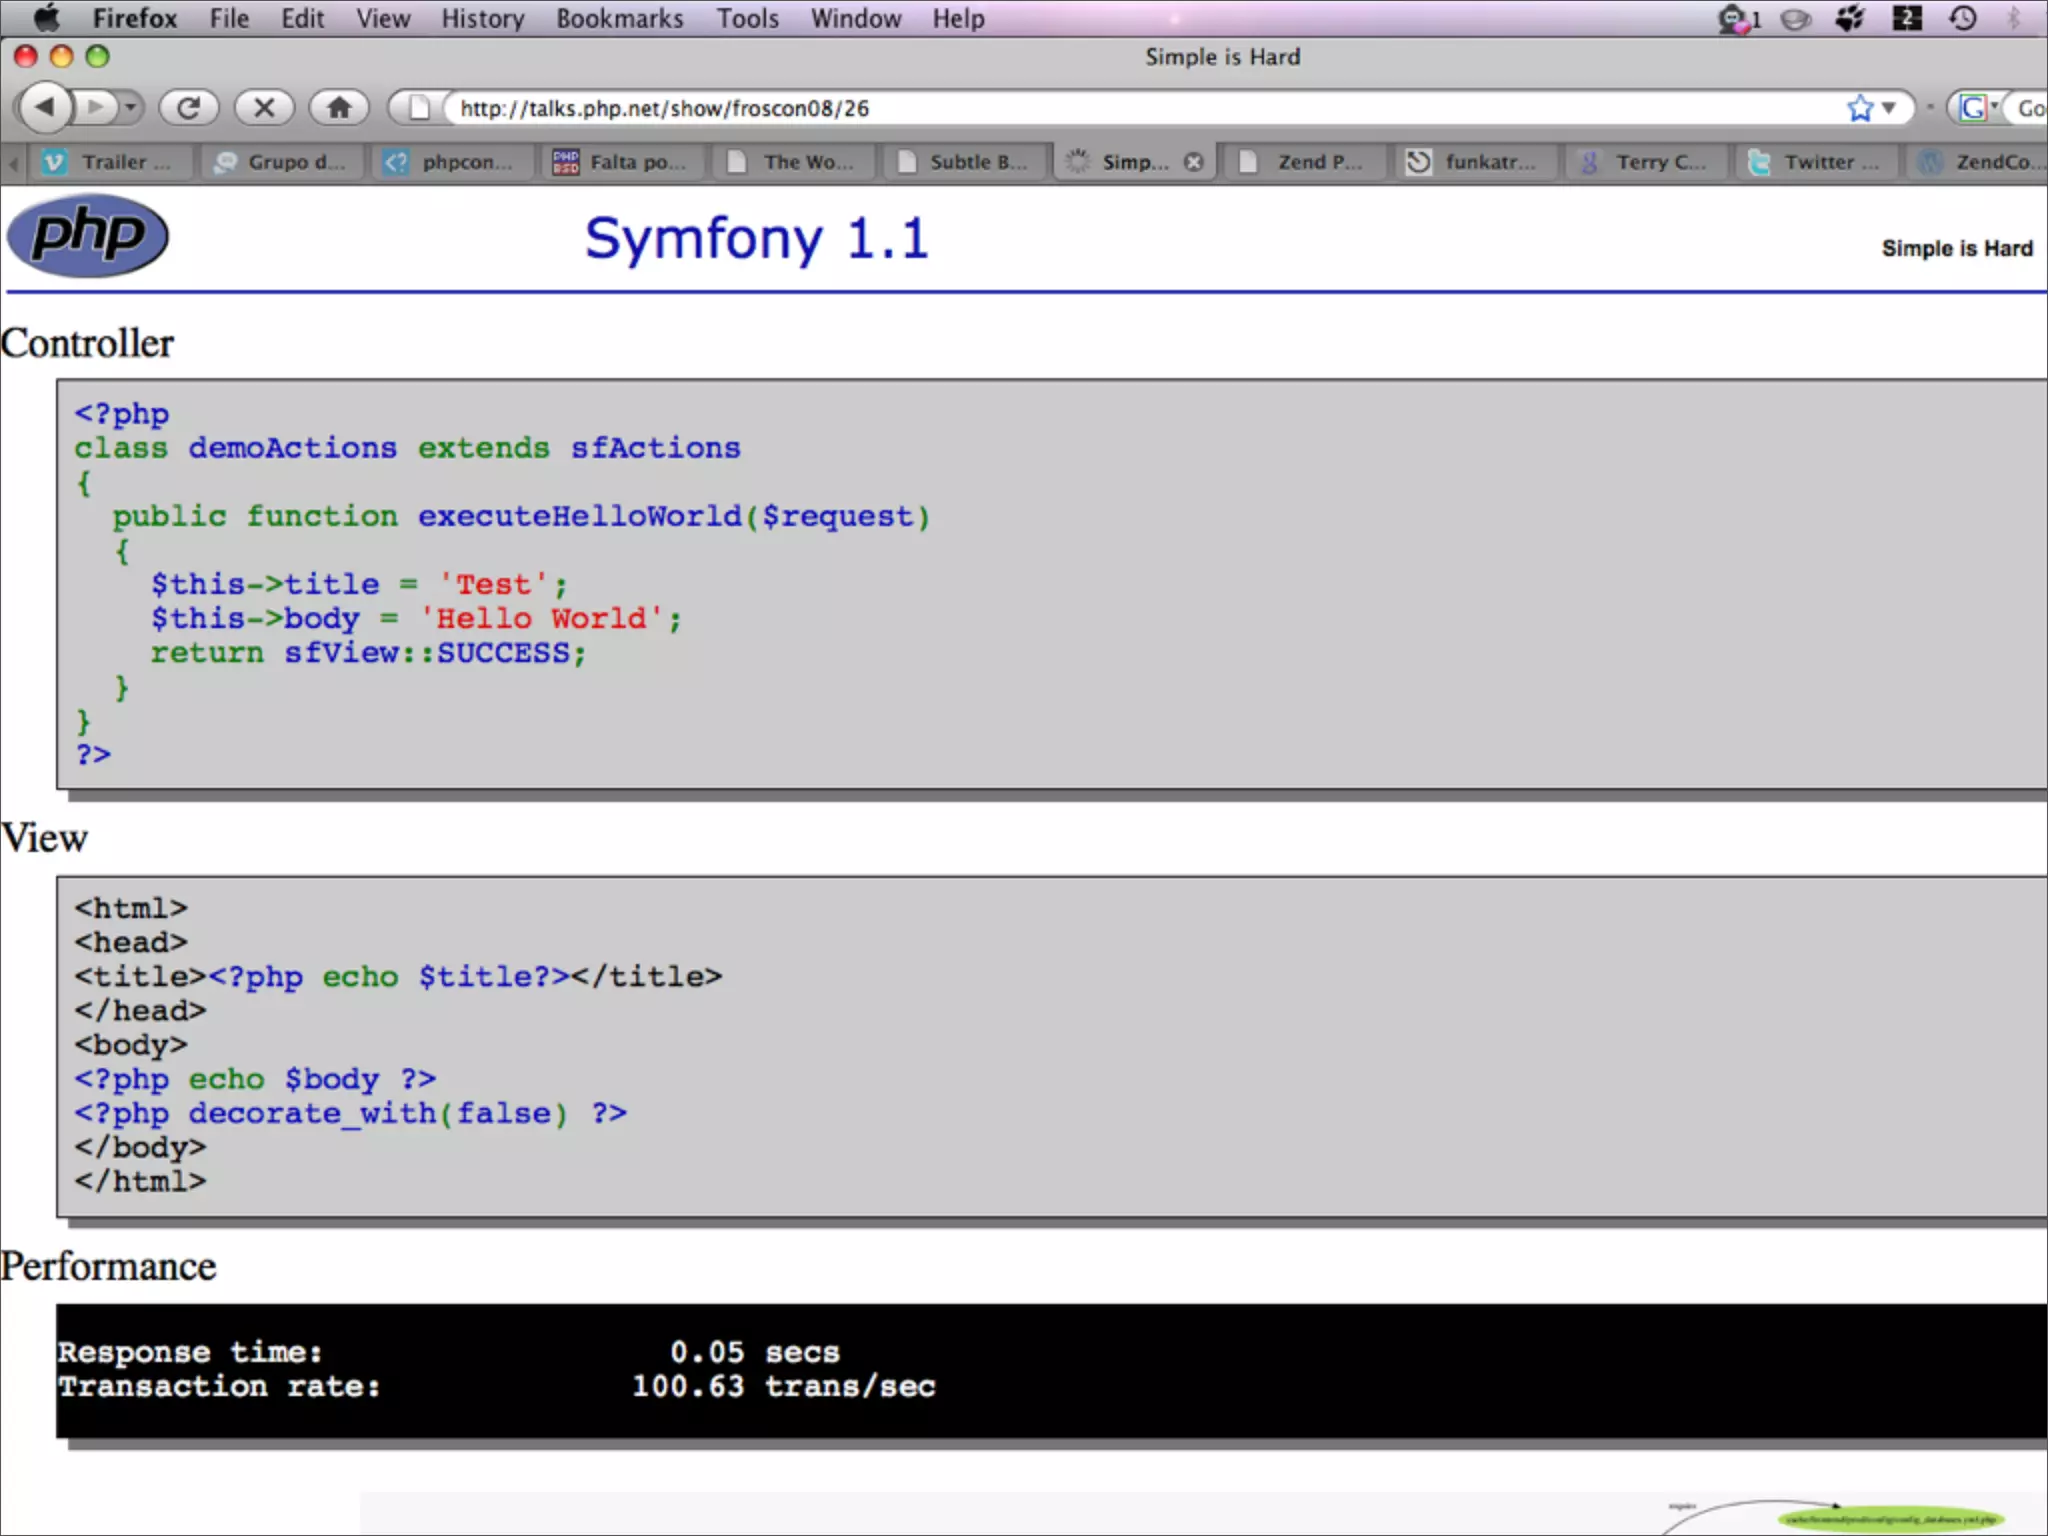The height and width of the screenshot is (1536, 2048).
Task: Click the View section heading
Action: [x=44, y=838]
